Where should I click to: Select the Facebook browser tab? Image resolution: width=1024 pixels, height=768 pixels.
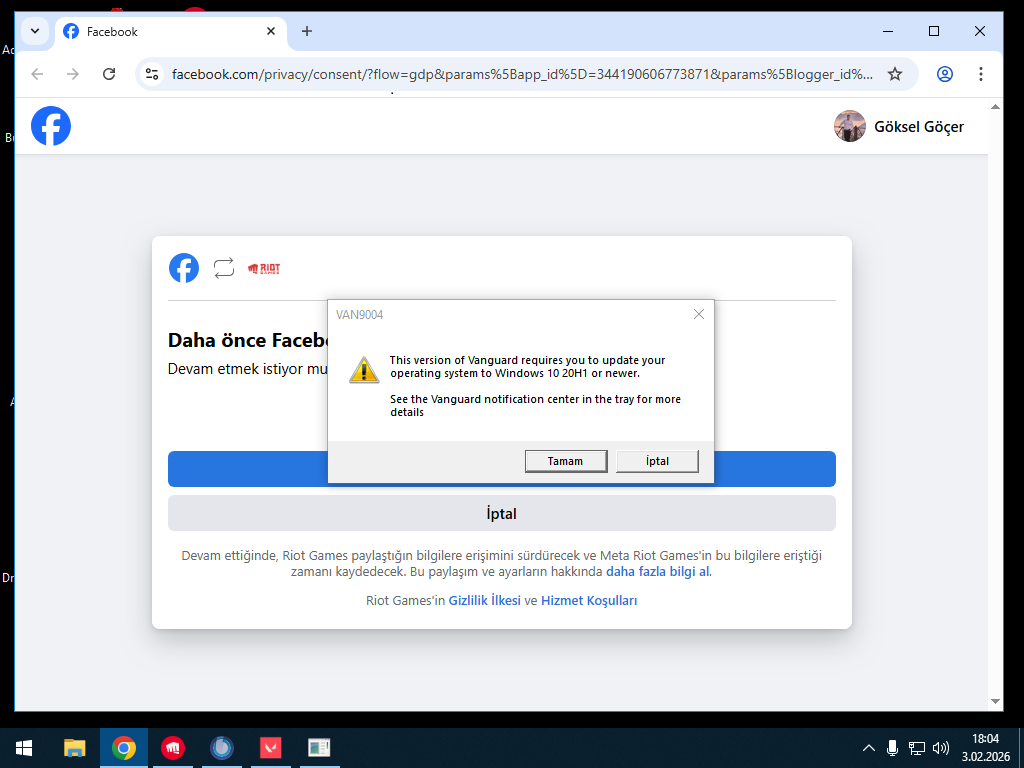click(171, 31)
